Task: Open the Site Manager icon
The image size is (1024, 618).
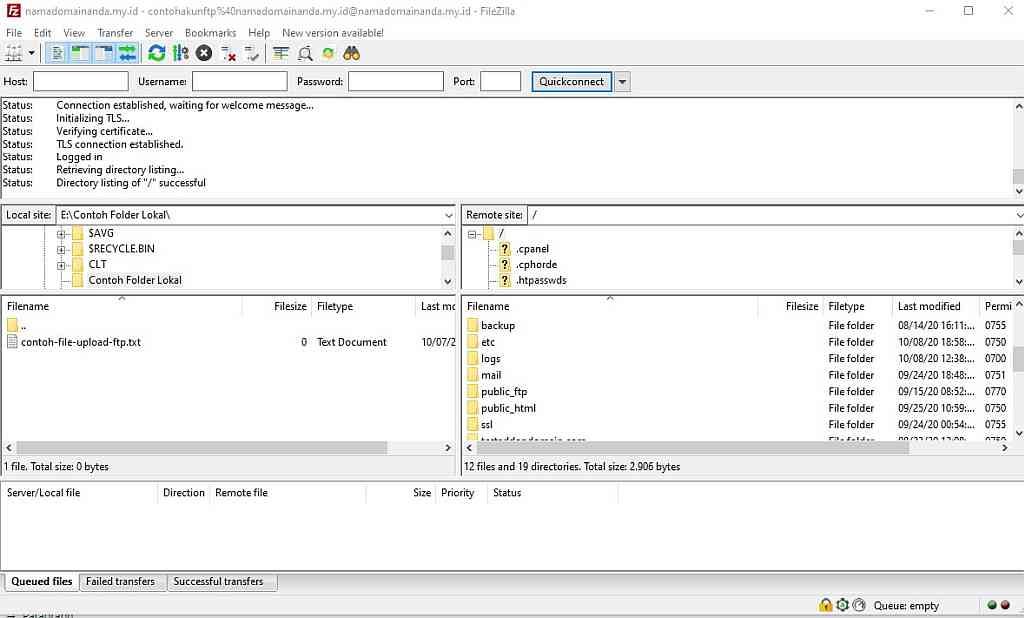Action: tap(14, 54)
